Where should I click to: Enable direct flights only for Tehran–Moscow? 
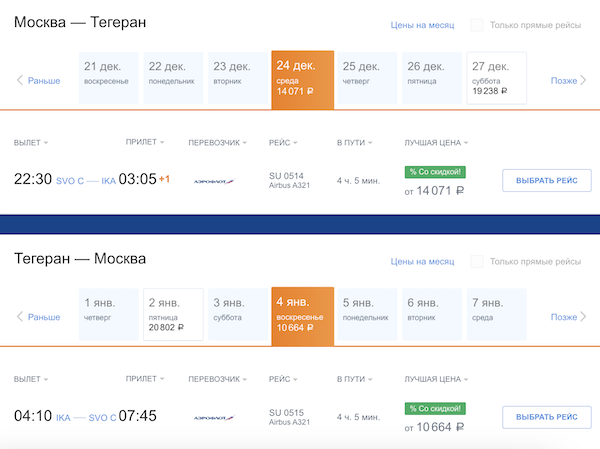477,261
